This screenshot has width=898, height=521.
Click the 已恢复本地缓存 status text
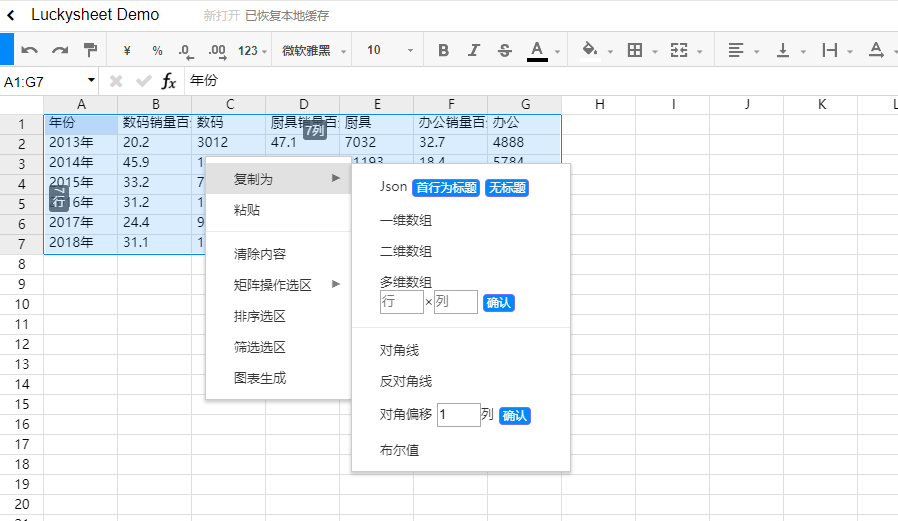pos(287,15)
